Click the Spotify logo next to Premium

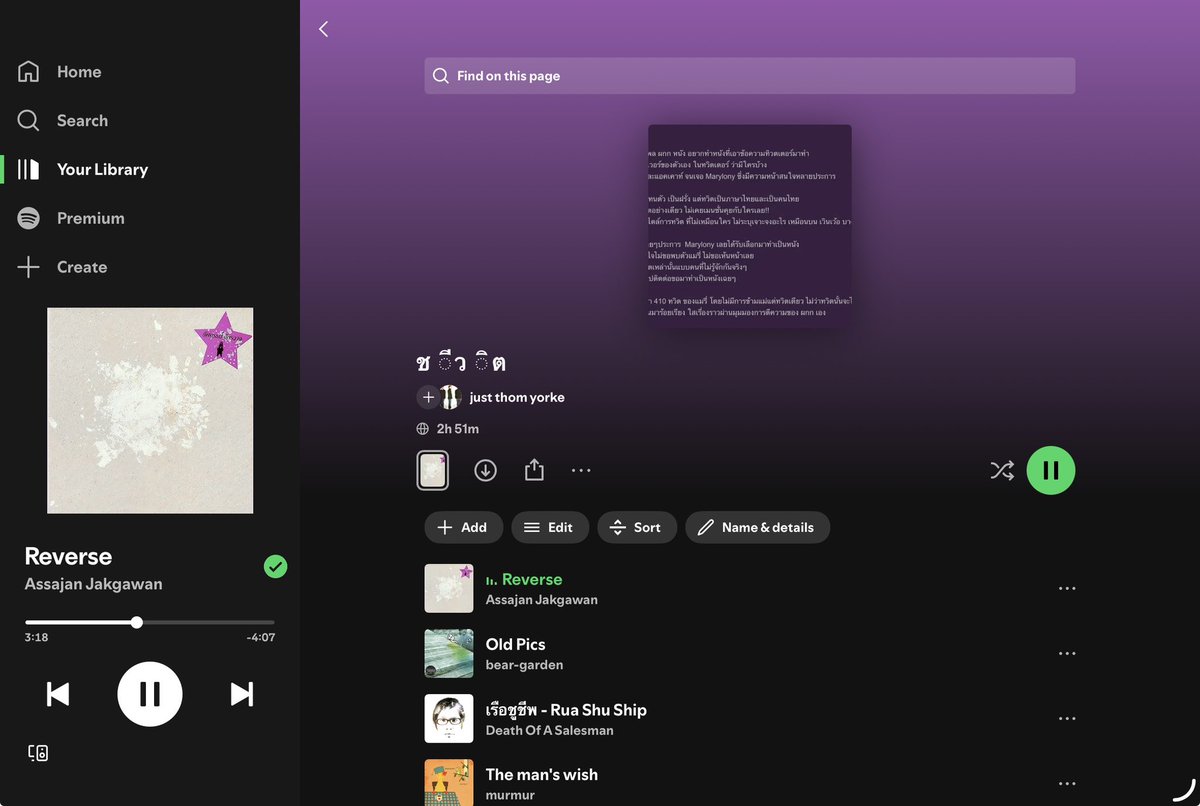tap(28, 218)
